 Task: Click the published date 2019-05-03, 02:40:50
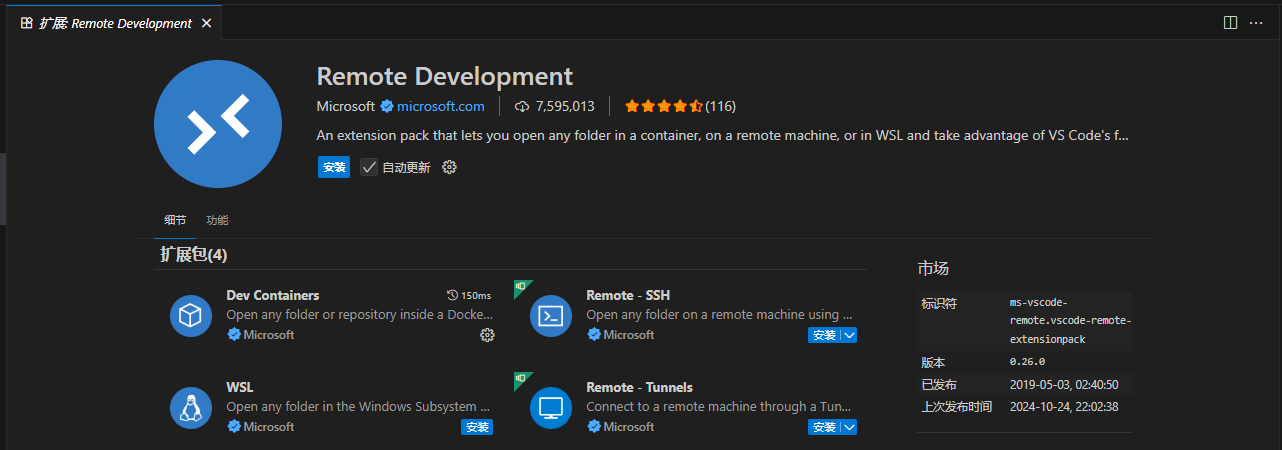(1062, 385)
